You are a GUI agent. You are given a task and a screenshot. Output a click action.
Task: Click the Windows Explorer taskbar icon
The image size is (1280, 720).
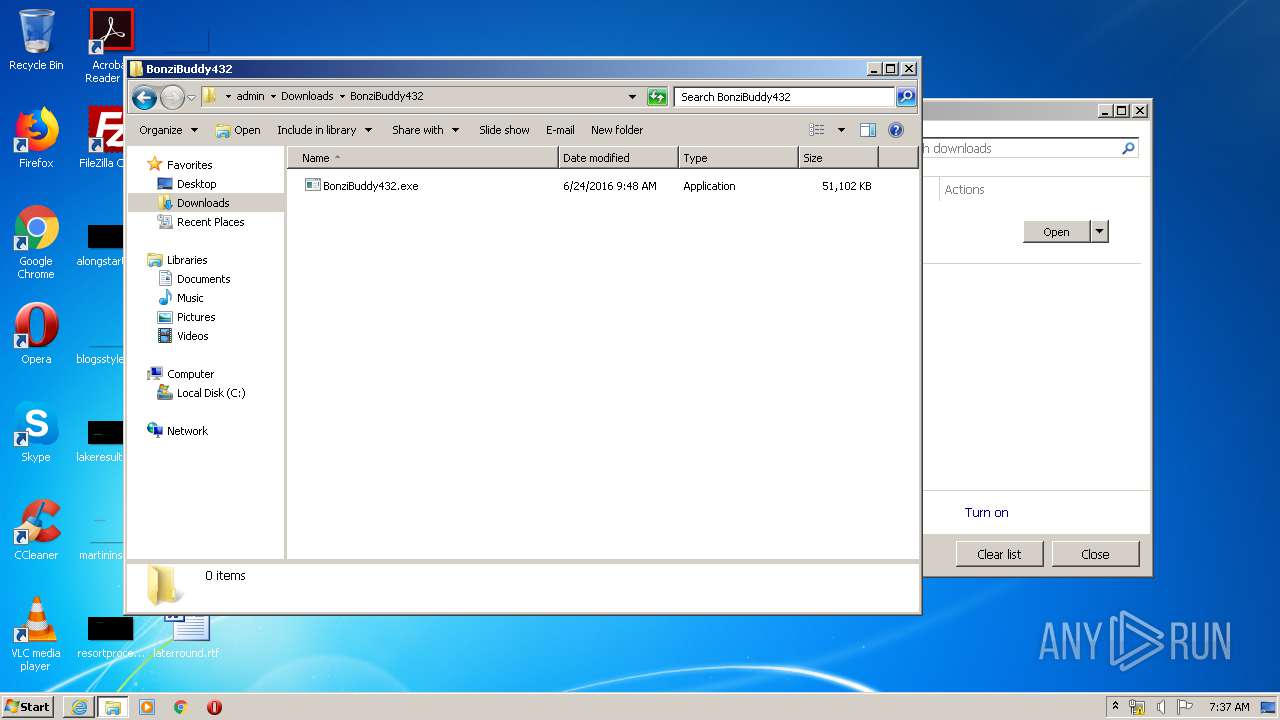pyautogui.click(x=112, y=706)
